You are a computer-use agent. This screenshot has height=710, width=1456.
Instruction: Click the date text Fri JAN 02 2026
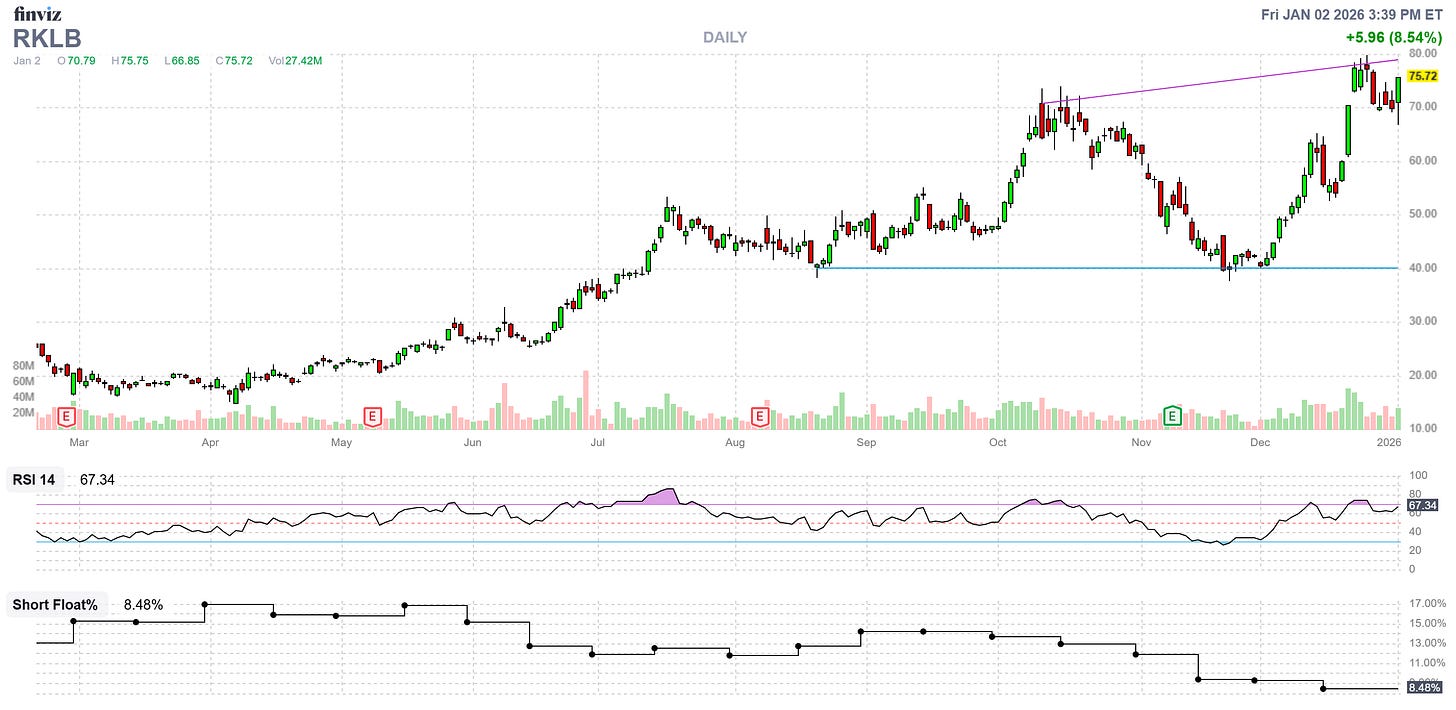tap(1320, 14)
